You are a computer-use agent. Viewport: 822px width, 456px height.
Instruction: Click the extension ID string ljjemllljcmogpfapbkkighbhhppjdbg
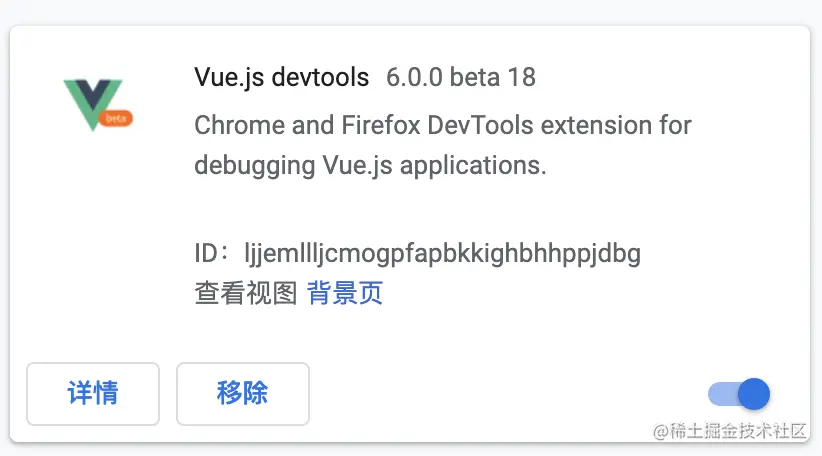[x=442, y=253]
